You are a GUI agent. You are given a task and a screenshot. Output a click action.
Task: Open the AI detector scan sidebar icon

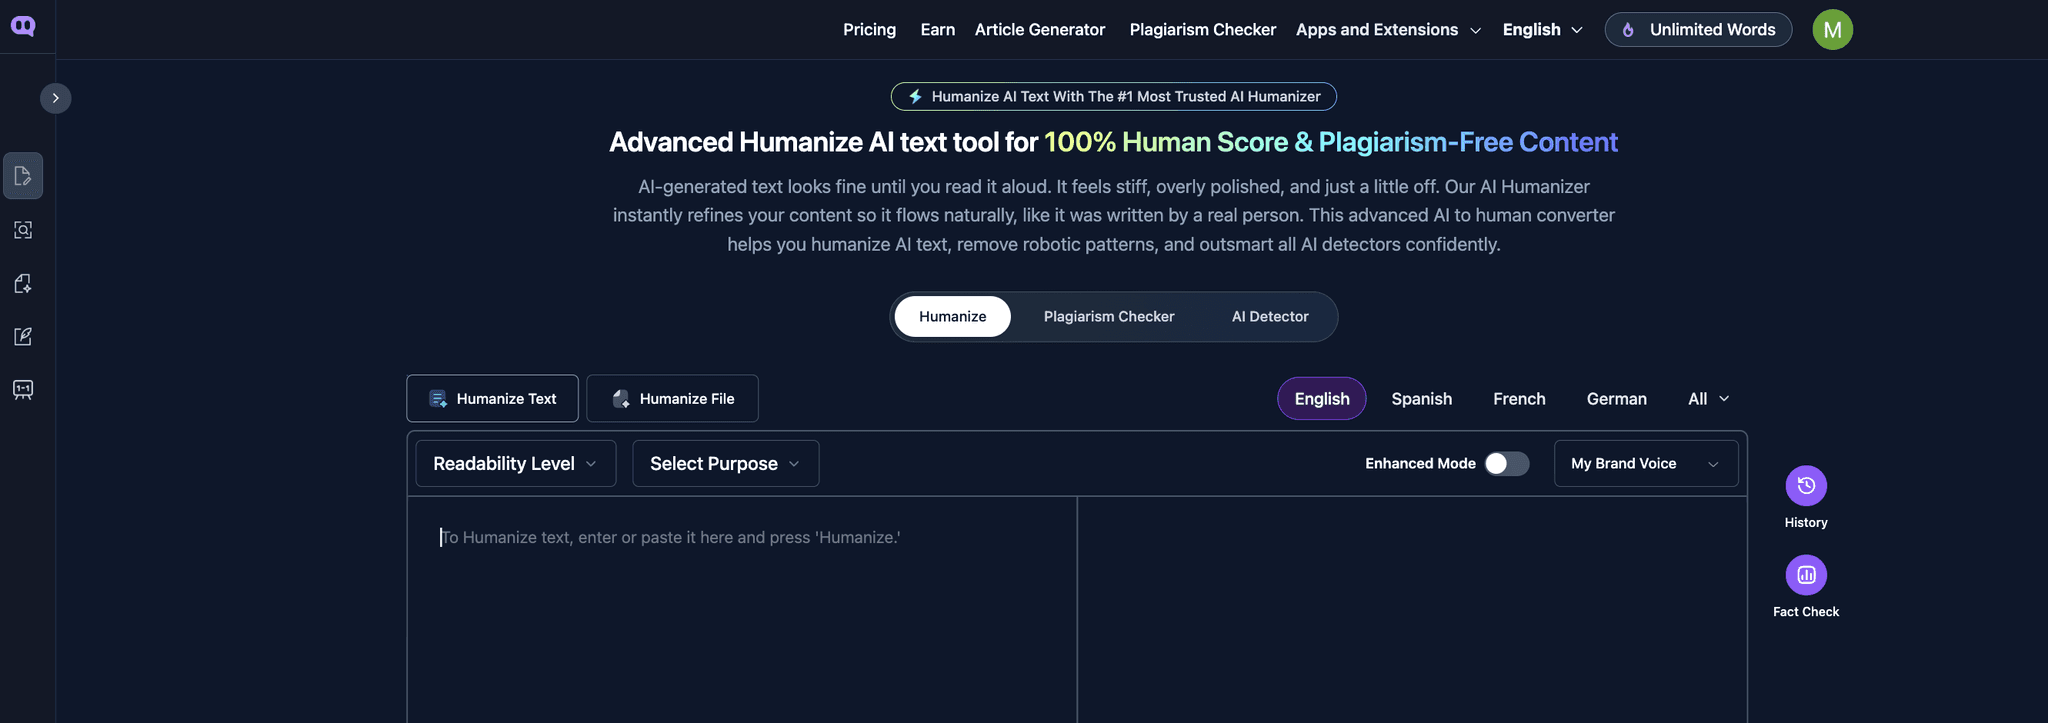tap(23, 230)
